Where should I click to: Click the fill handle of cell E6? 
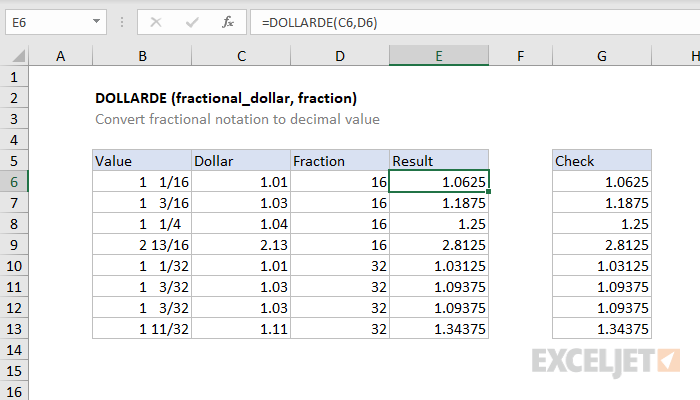488,192
